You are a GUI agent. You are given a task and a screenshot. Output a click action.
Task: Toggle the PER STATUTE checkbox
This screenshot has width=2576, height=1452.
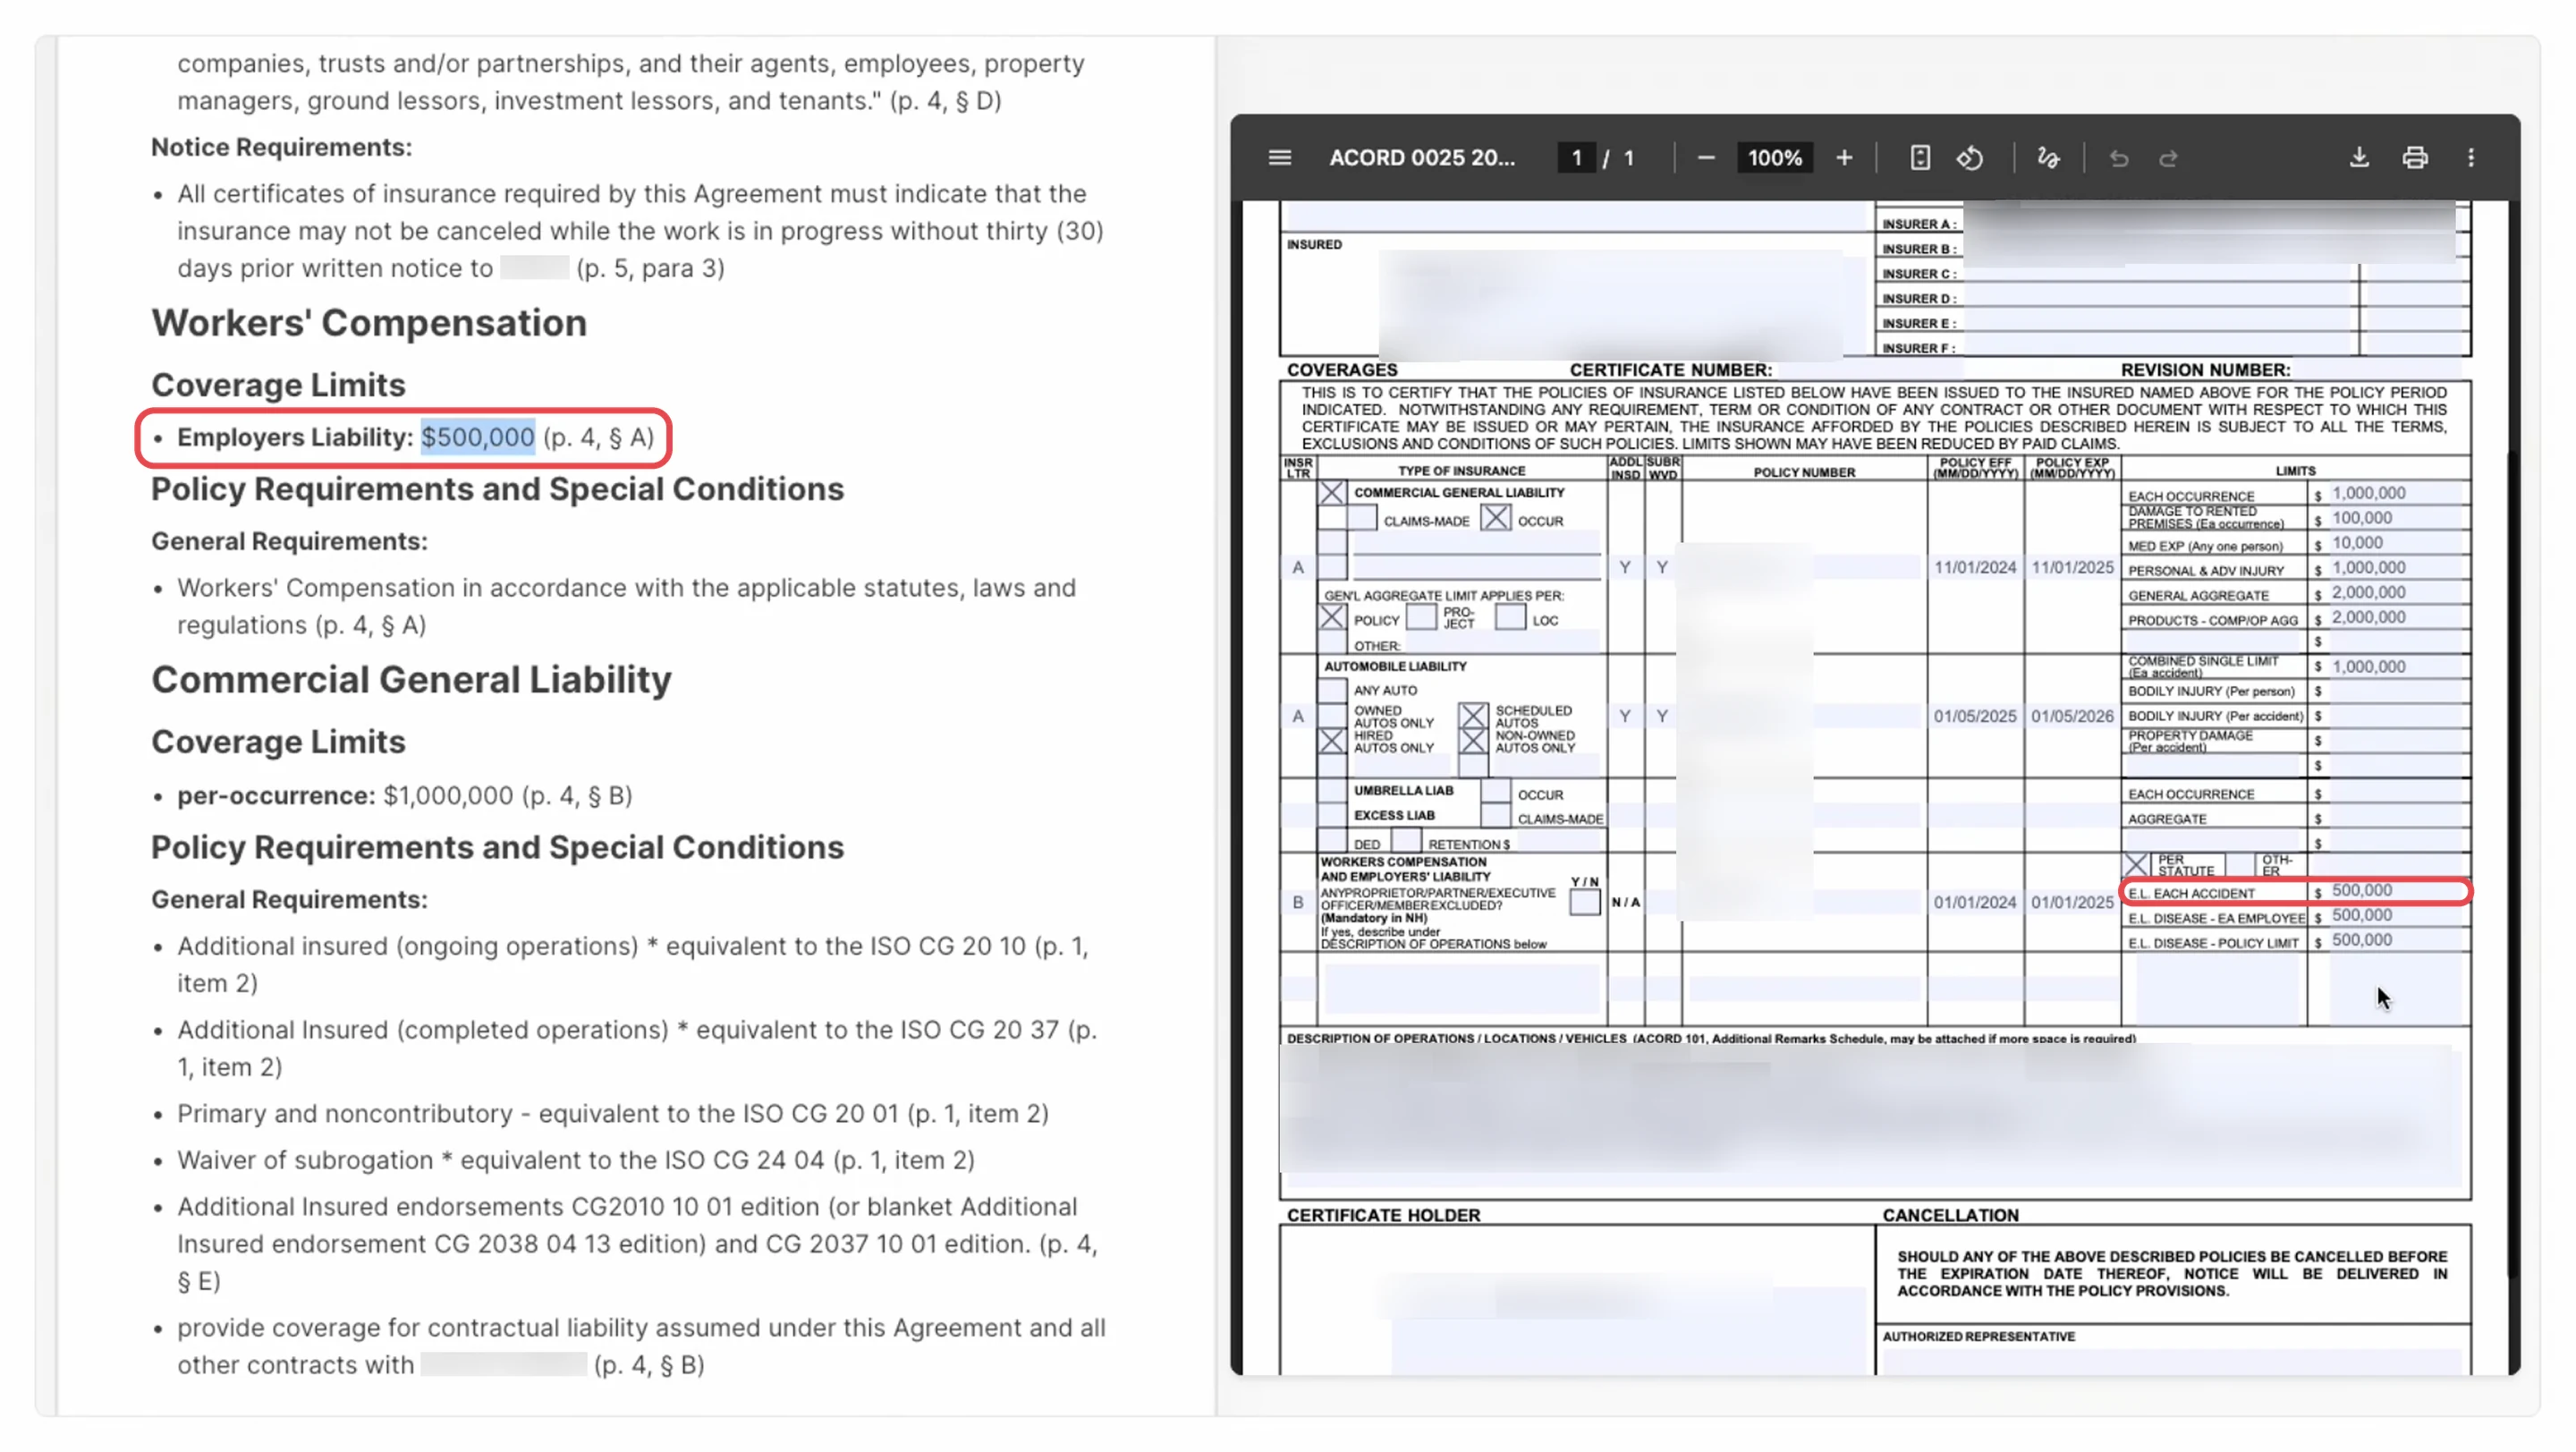tap(2136, 865)
